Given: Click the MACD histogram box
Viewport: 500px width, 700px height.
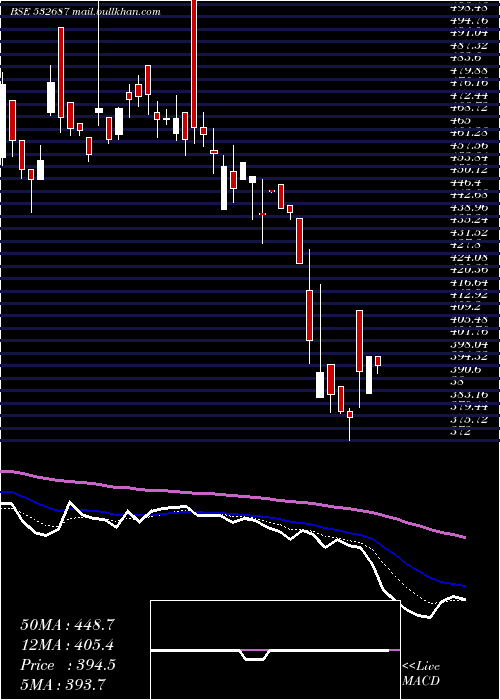Looking at the screenshot, I should coord(275,650).
